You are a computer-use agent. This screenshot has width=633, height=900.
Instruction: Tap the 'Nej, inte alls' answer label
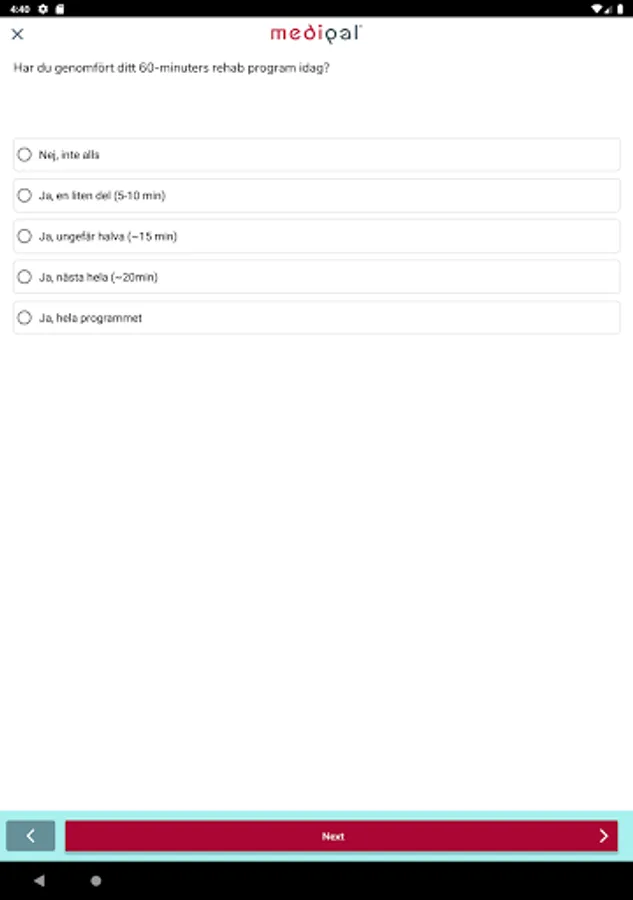69,155
